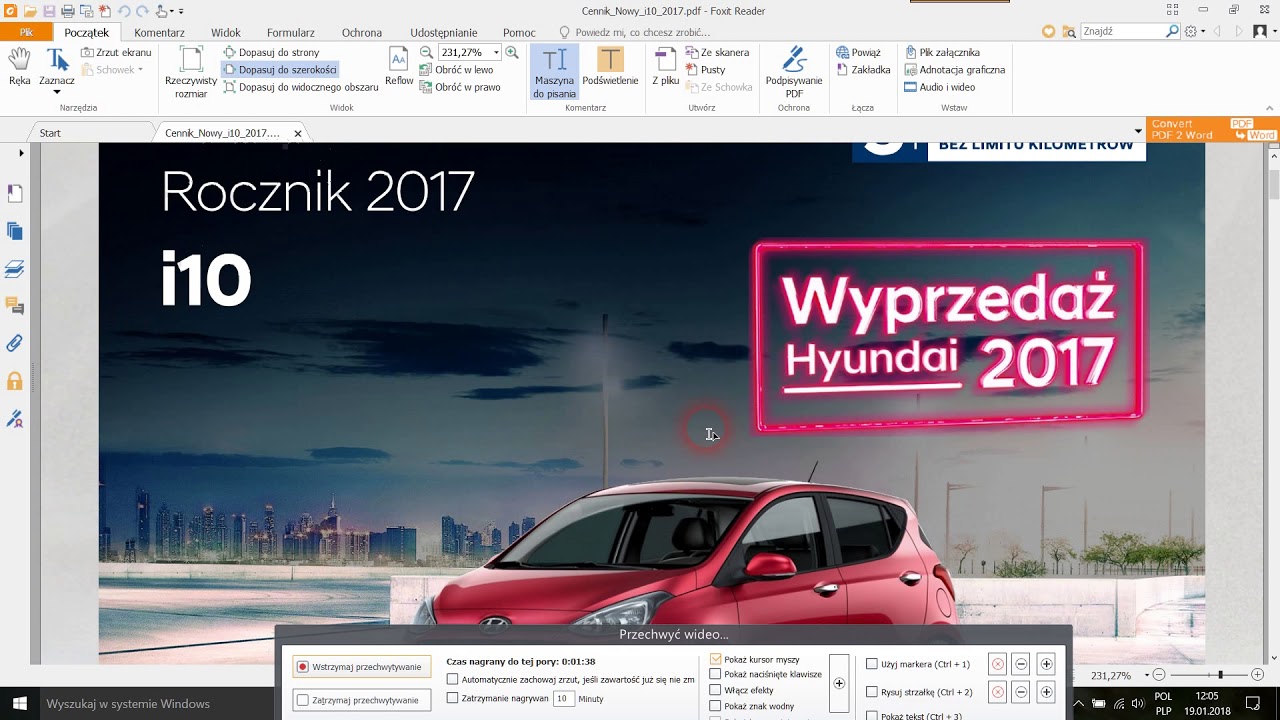Image resolution: width=1280 pixels, height=720 pixels.
Task: Insert a Powiąż link
Action: tap(858, 52)
